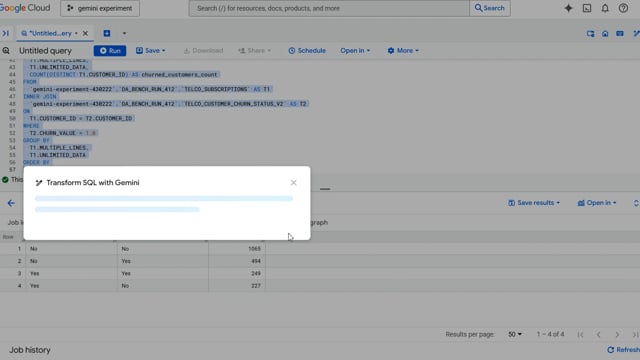Click the results pane resize handle bar
Image resolution: width=640 pixels, height=360 pixels.
[325, 189]
